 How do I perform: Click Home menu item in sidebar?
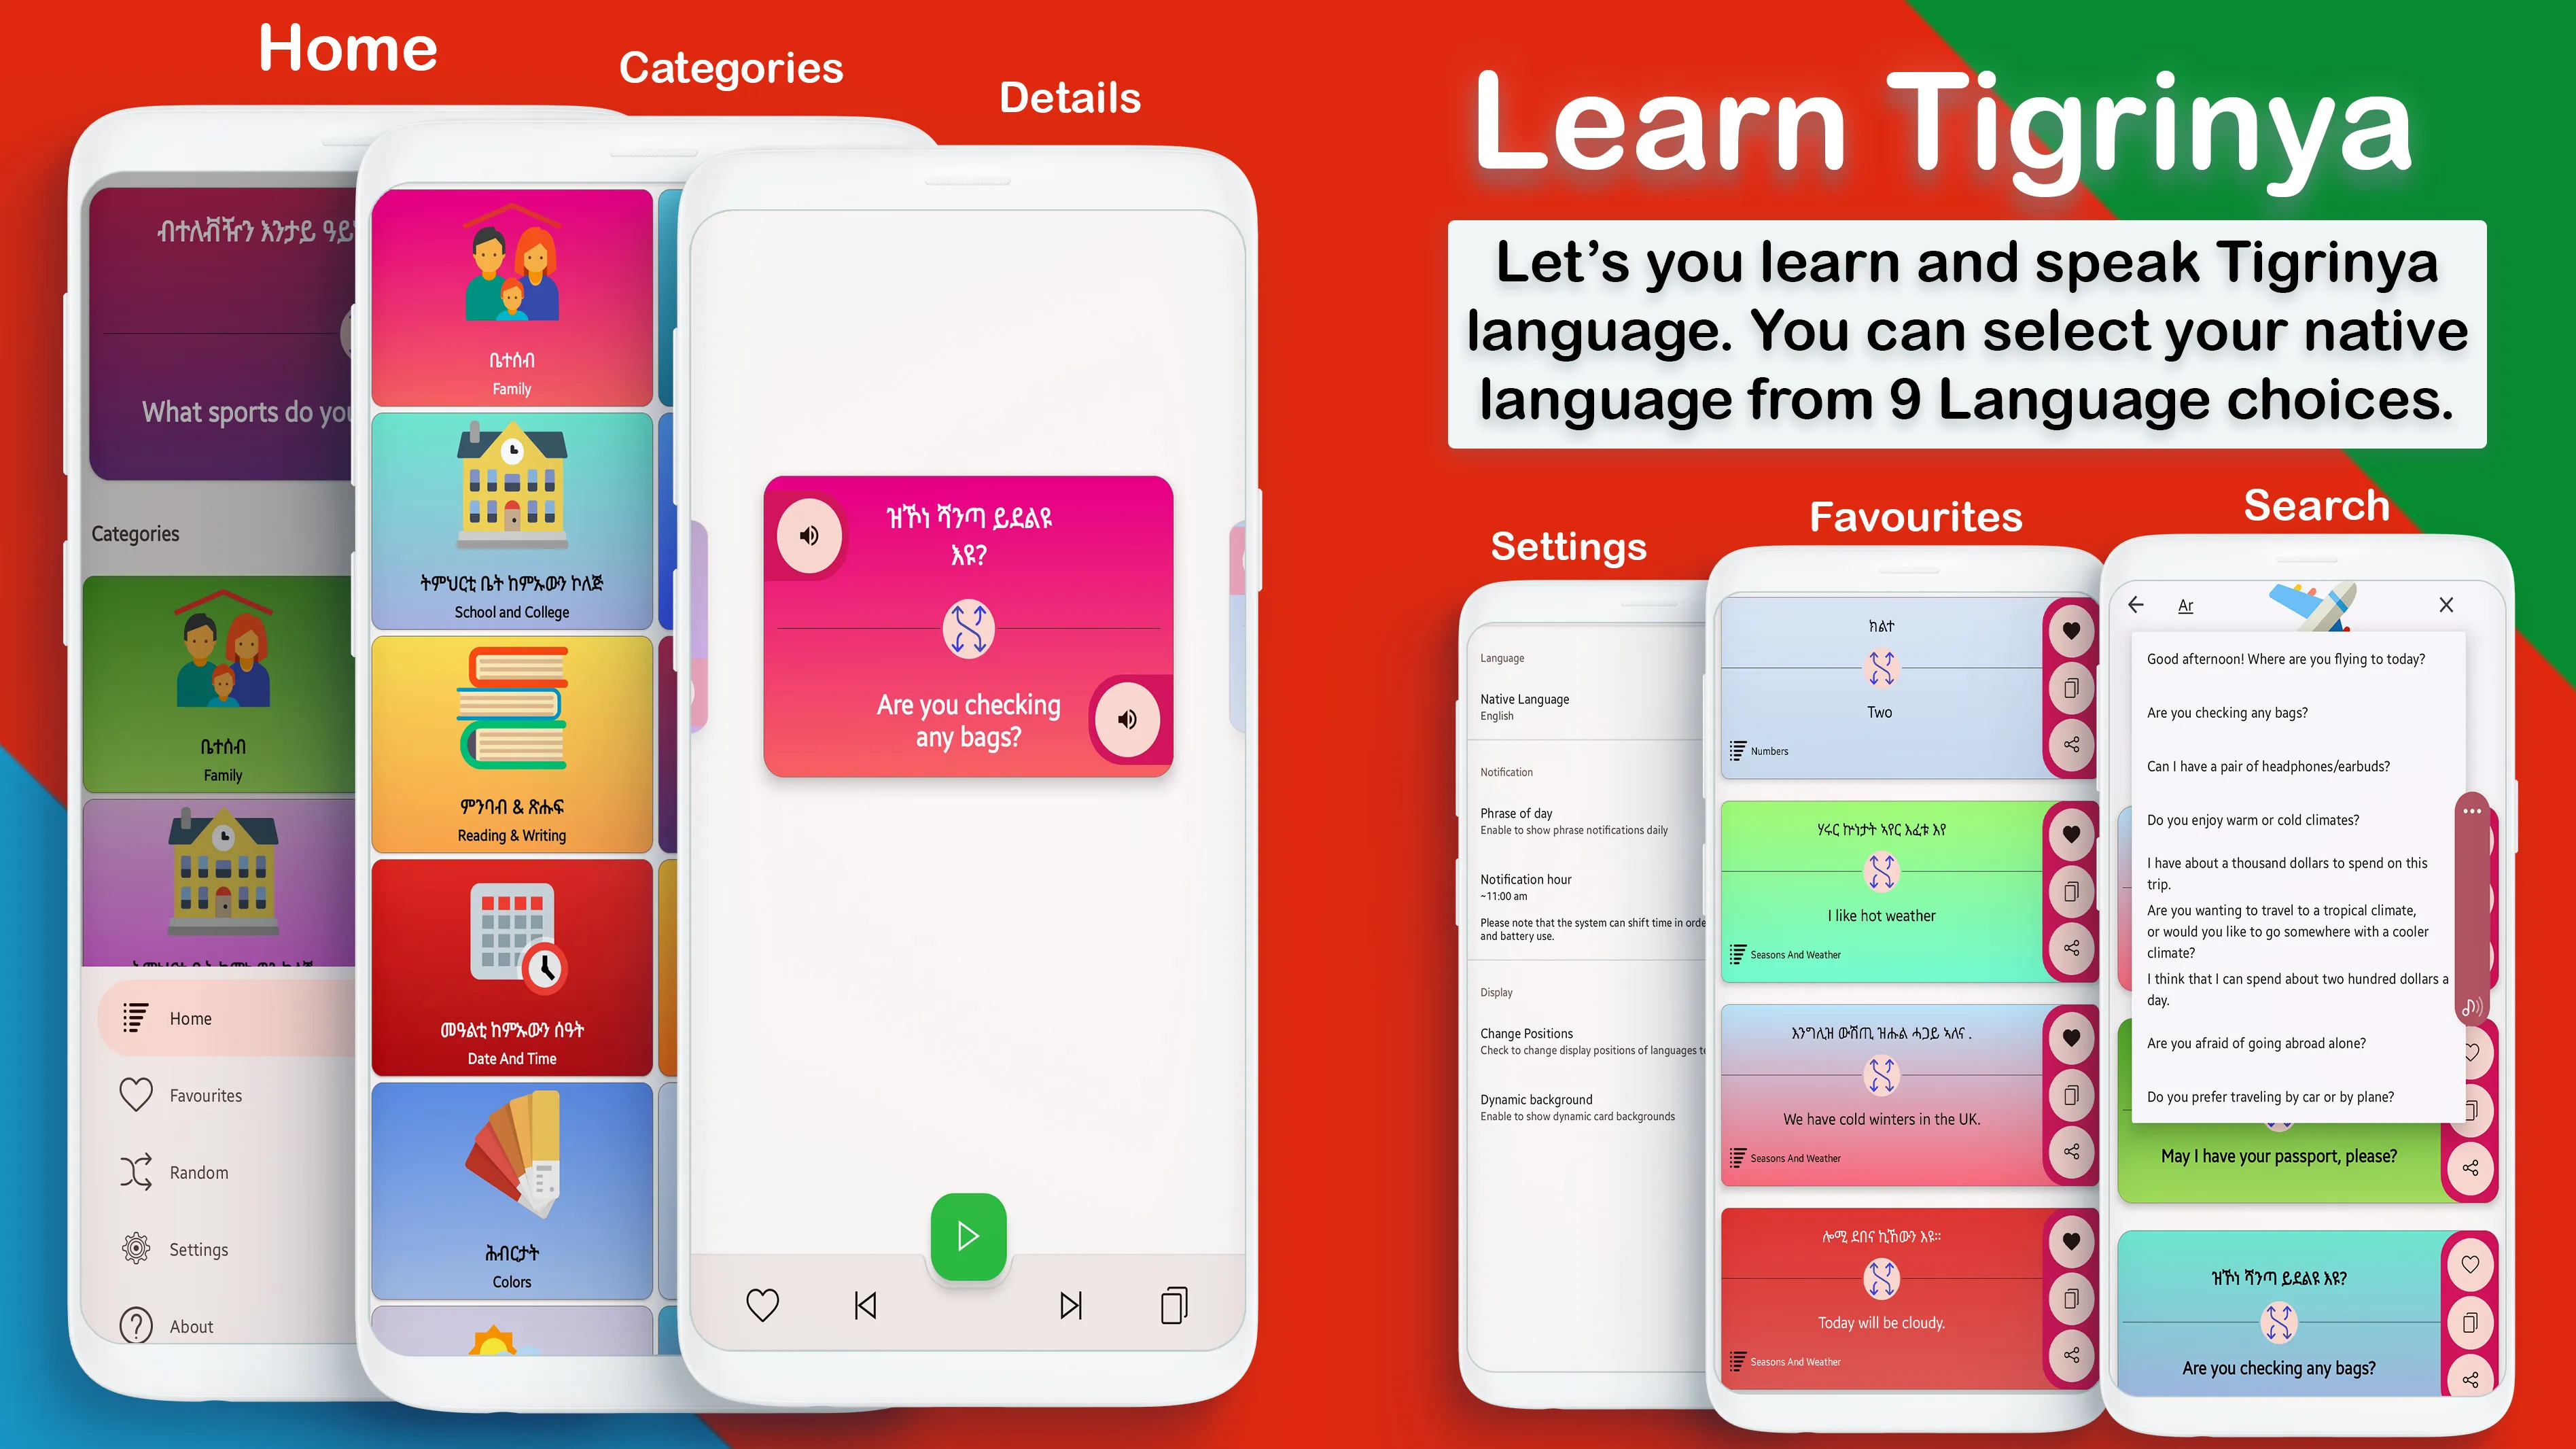click(x=190, y=1017)
